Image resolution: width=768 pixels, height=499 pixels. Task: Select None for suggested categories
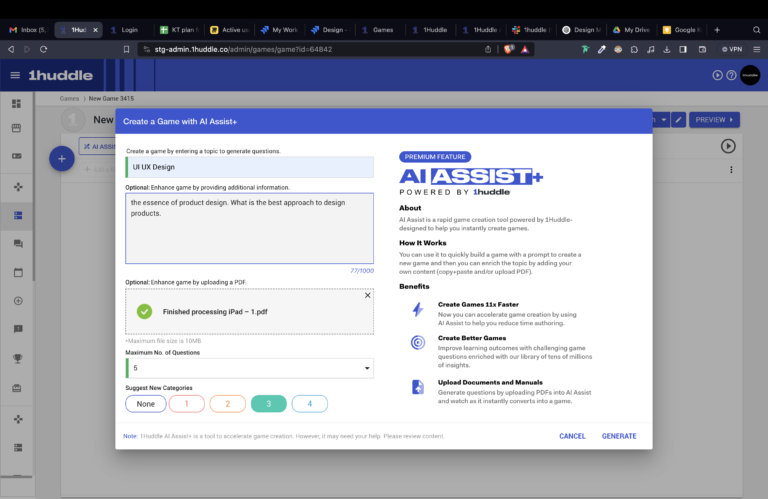click(146, 404)
